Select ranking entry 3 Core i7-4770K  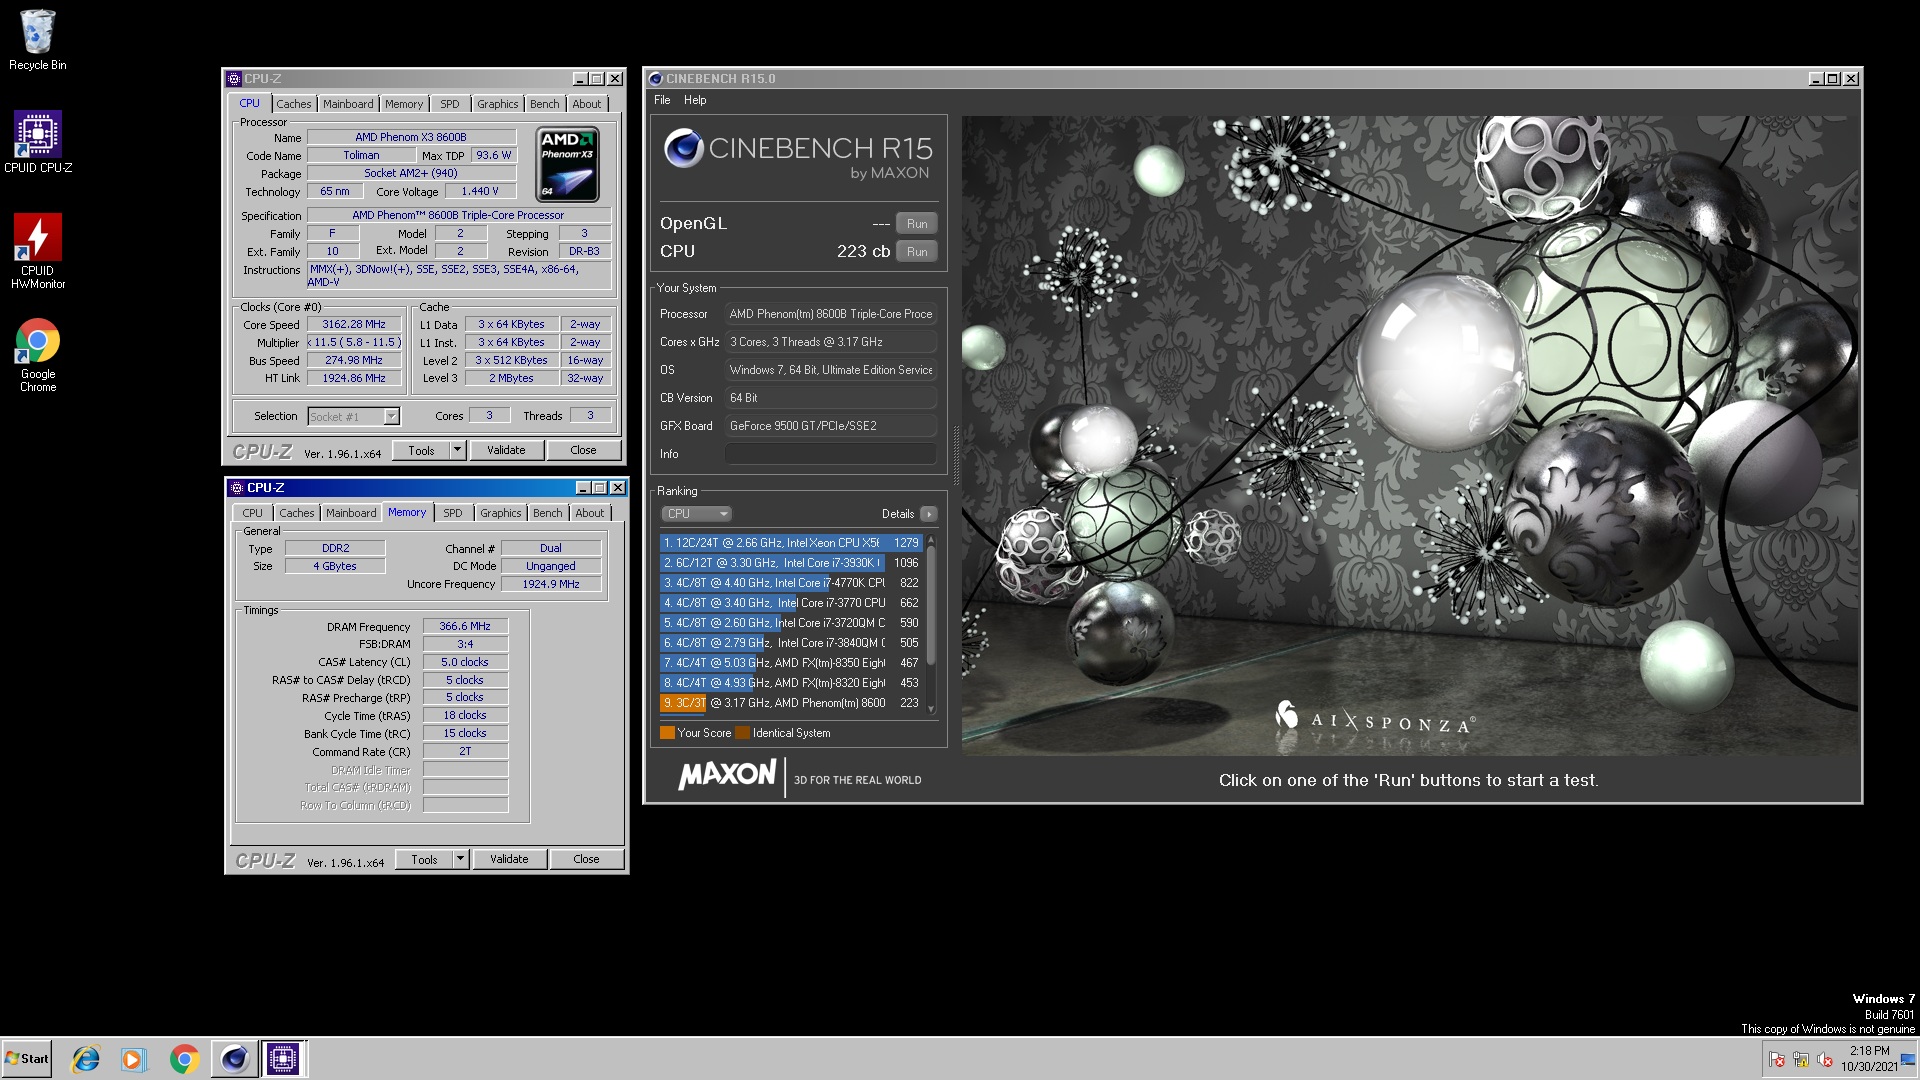(790, 583)
